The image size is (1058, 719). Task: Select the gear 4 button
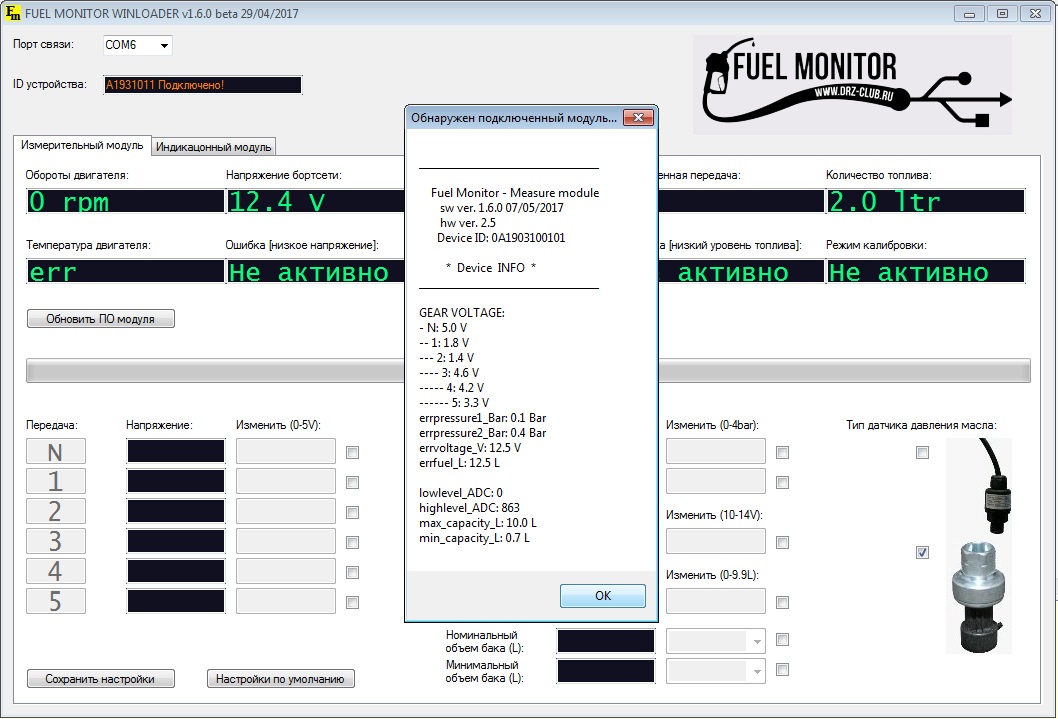pyautogui.click(x=56, y=571)
